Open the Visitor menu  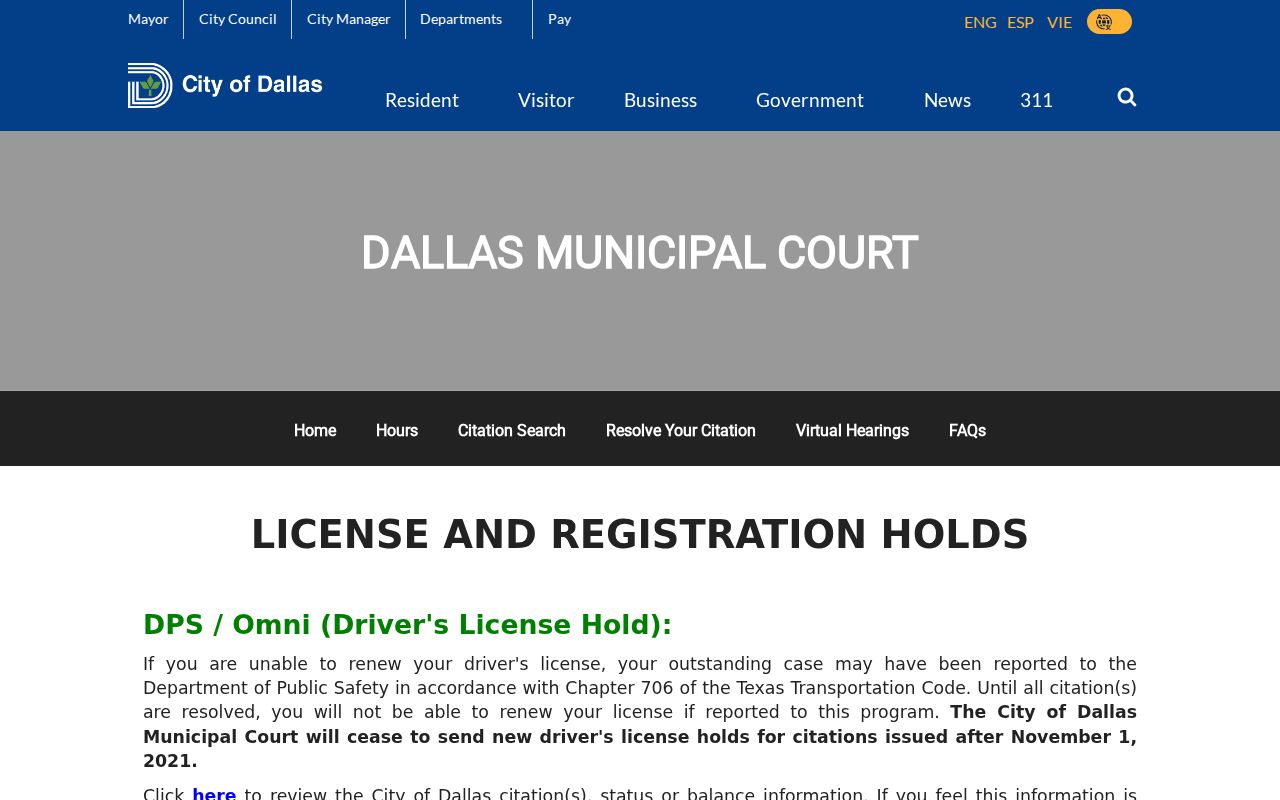tap(546, 100)
